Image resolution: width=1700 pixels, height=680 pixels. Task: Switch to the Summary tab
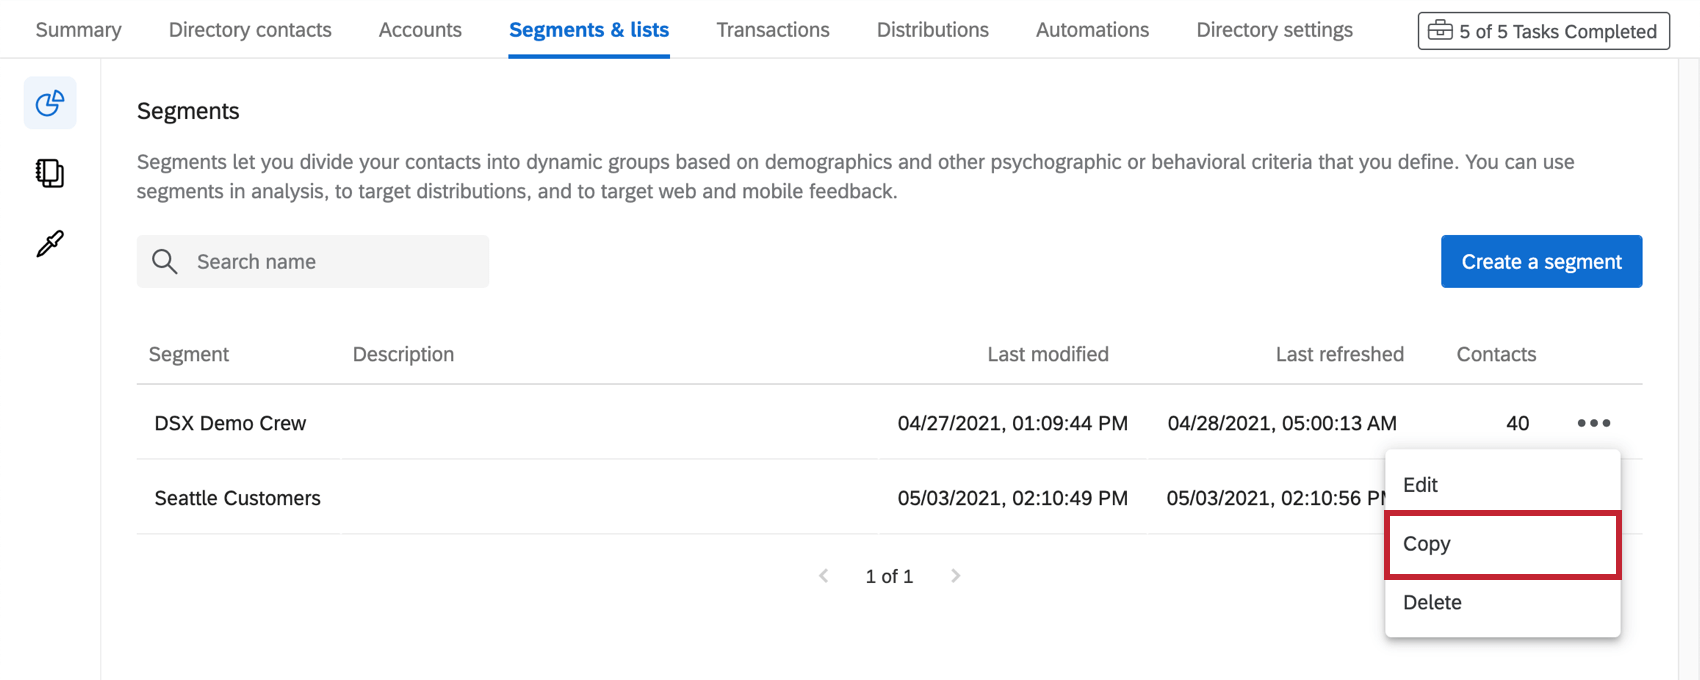point(78,30)
